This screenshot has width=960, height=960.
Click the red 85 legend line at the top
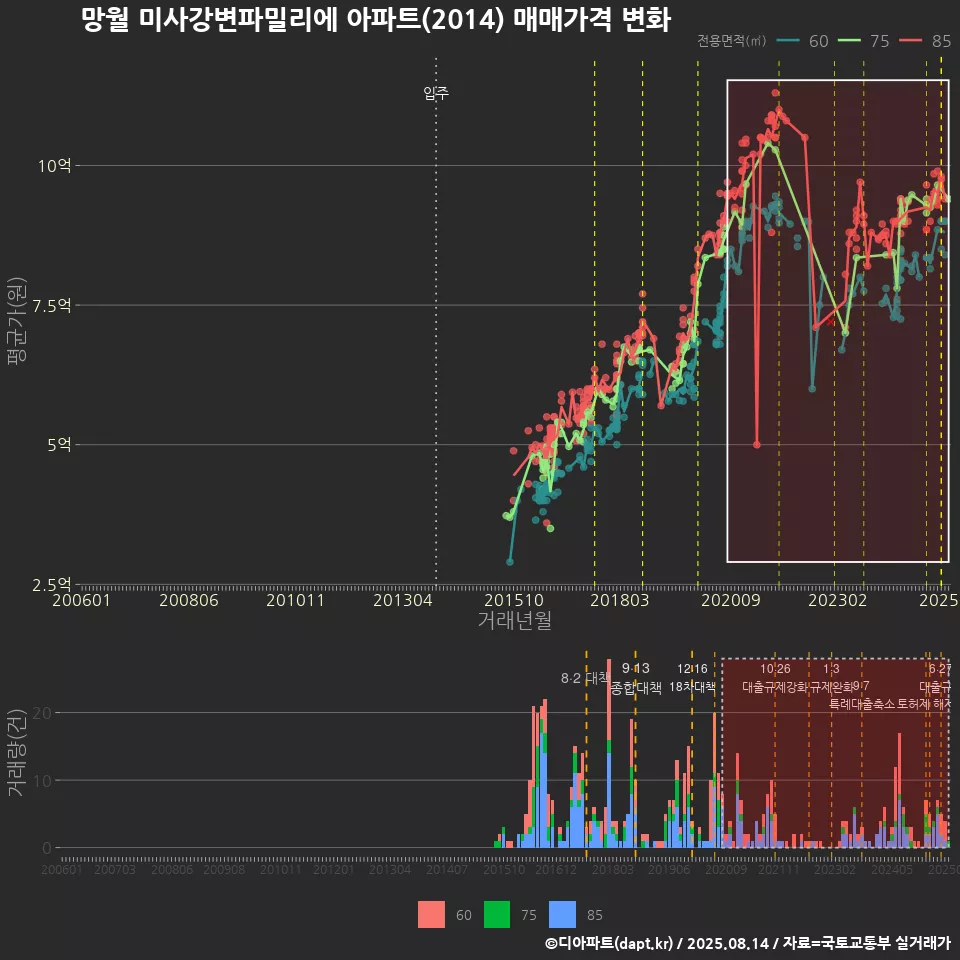910,41
